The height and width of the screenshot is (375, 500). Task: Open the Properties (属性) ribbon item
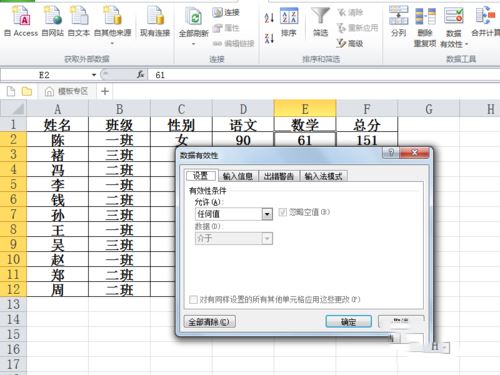pos(226,28)
